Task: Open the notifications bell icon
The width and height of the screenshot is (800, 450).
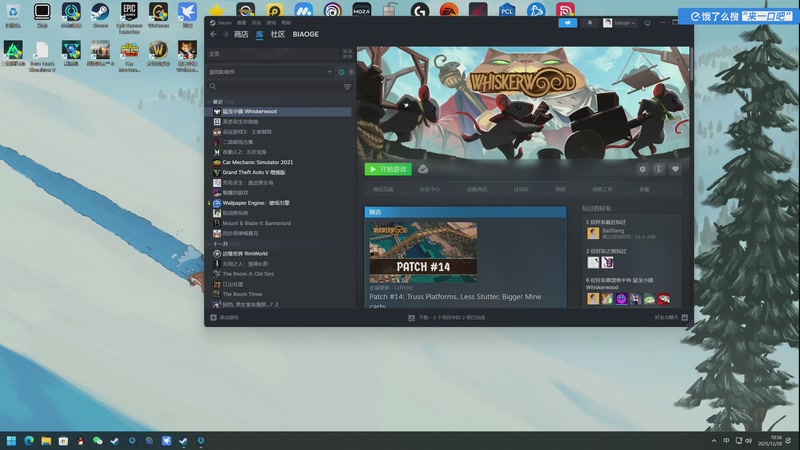Action: point(590,23)
